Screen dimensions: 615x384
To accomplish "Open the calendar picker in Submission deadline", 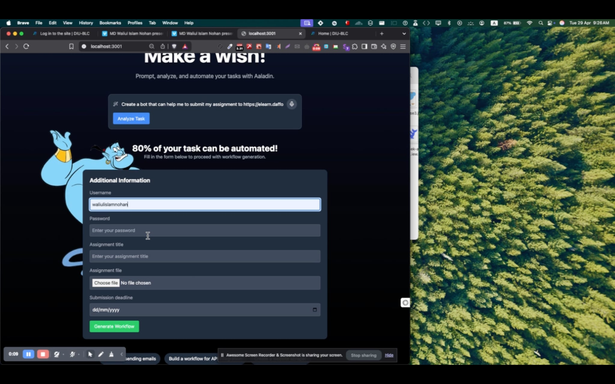I will [315, 310].
